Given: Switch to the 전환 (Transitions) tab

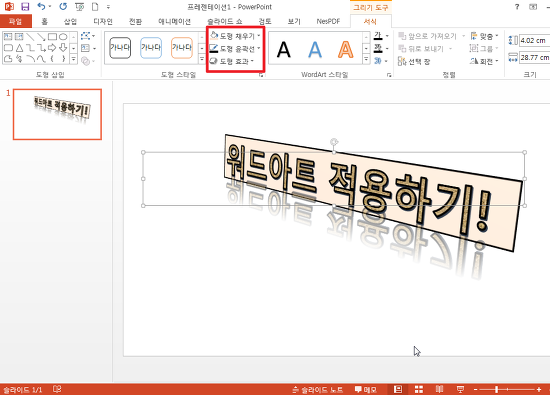Looking at the screenshot, I should [x=135, y=21].
